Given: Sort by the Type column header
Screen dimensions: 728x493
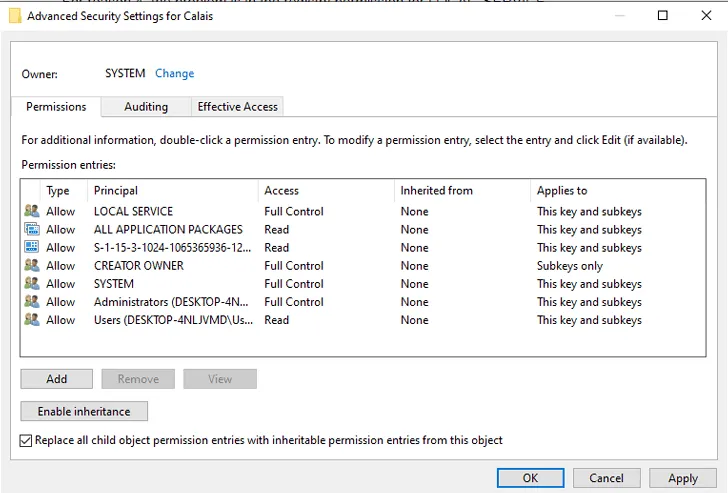Looking at the screenshot, I should tap(64, 190).
